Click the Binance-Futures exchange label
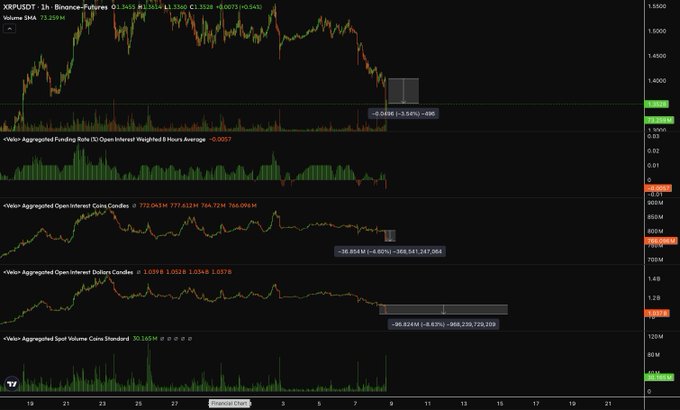 (x=81, y=7)
